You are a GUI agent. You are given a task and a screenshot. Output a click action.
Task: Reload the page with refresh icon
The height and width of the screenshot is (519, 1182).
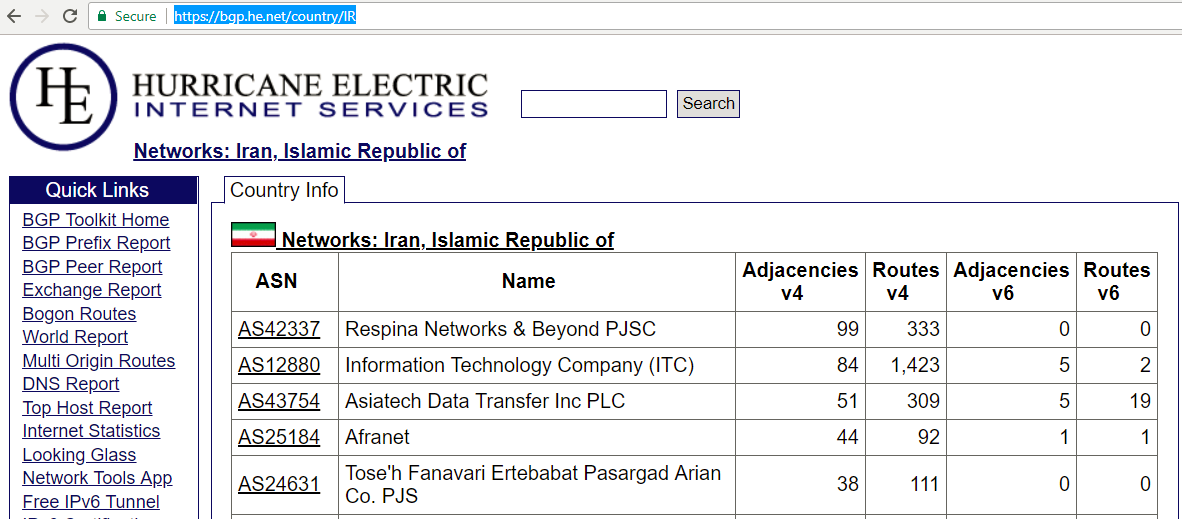tap(70, 16)
